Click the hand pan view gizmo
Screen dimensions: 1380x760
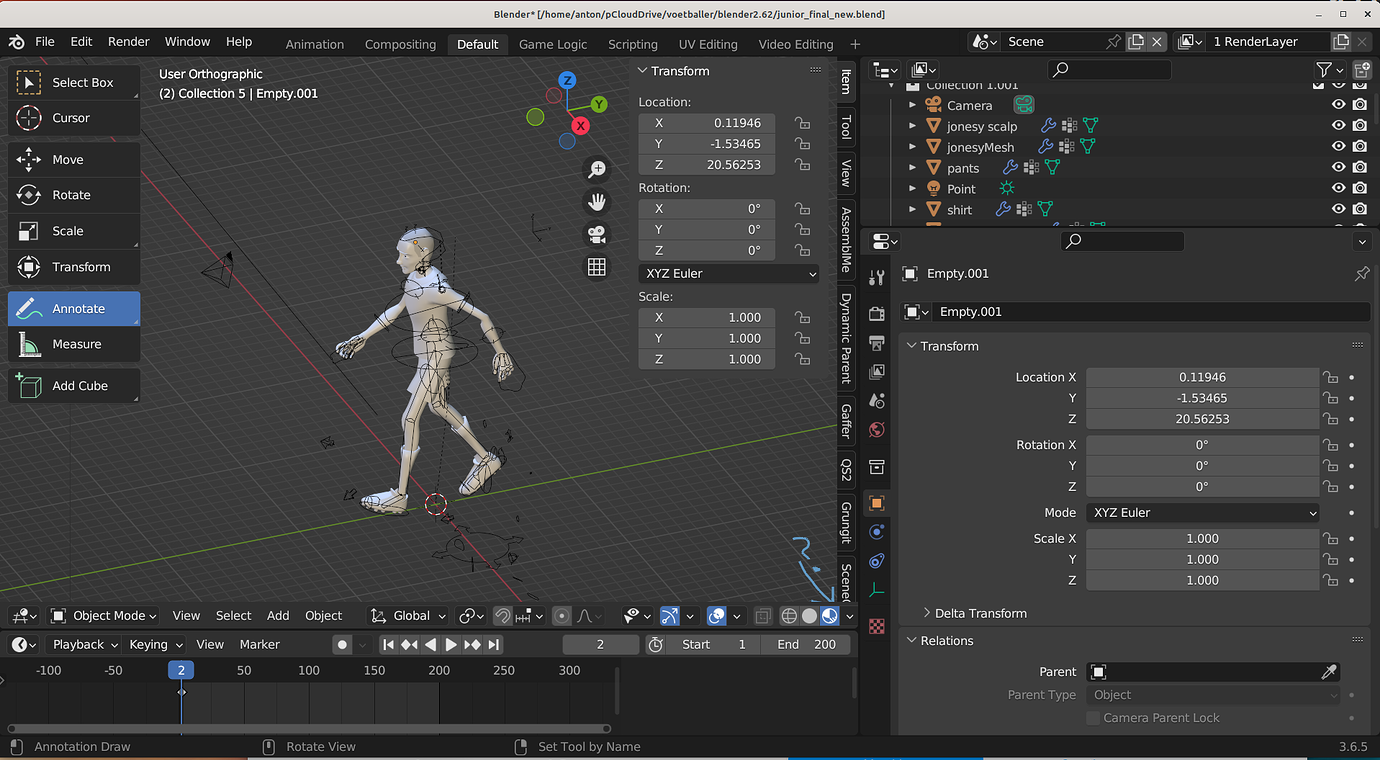[x=597, y=202]
